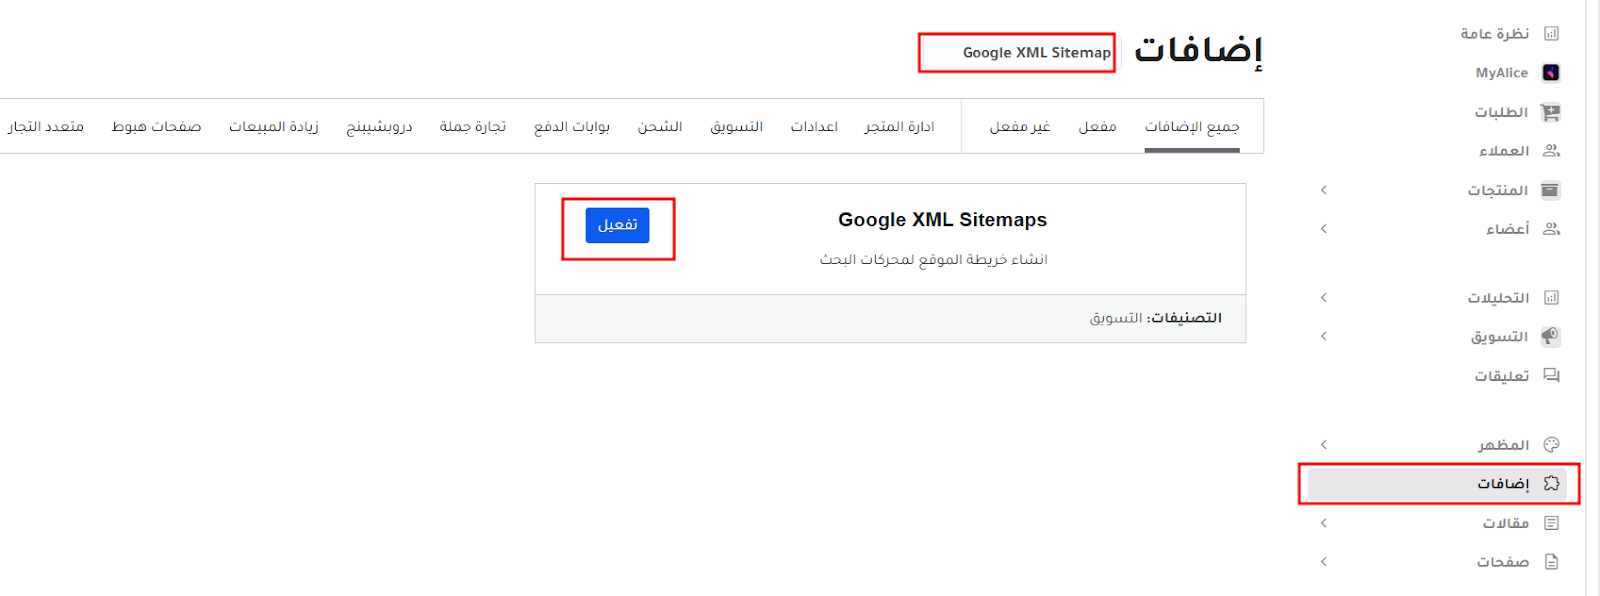Viewport: 1600px width, 596px height.
Task: Open the Google XML Sitemaps add-on title
Action: [x=942, y=220]
